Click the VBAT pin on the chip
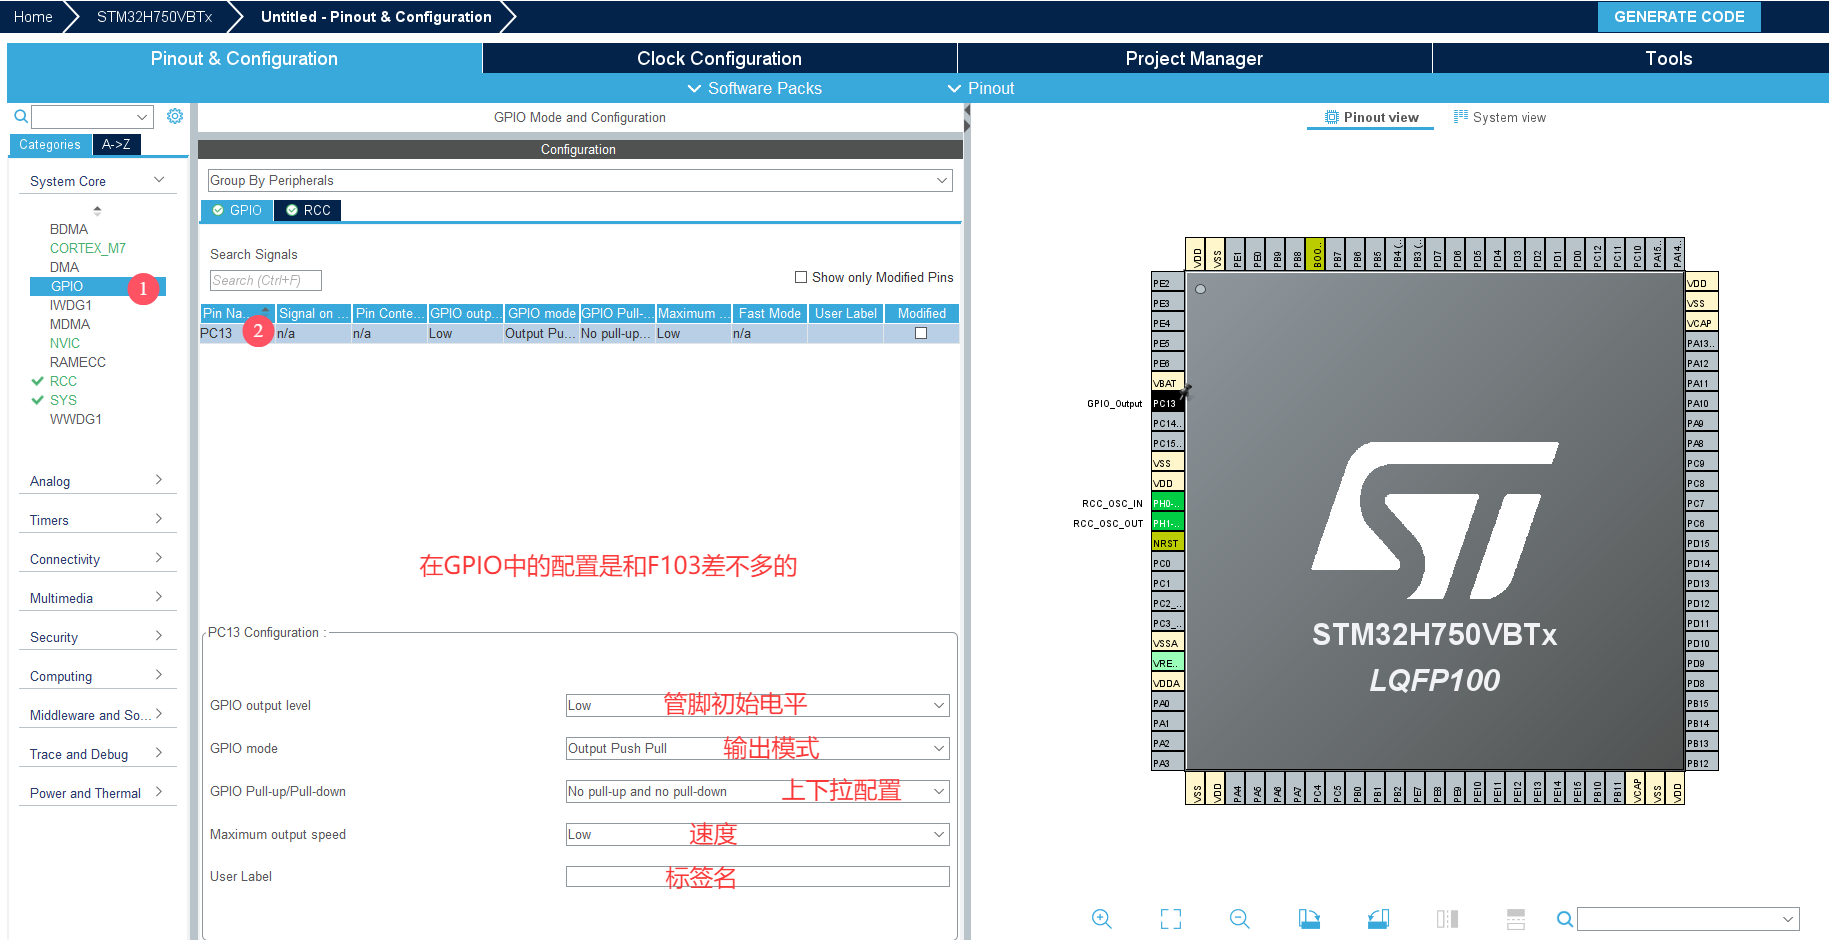1829x940 pixels. tap(1167, 383)
